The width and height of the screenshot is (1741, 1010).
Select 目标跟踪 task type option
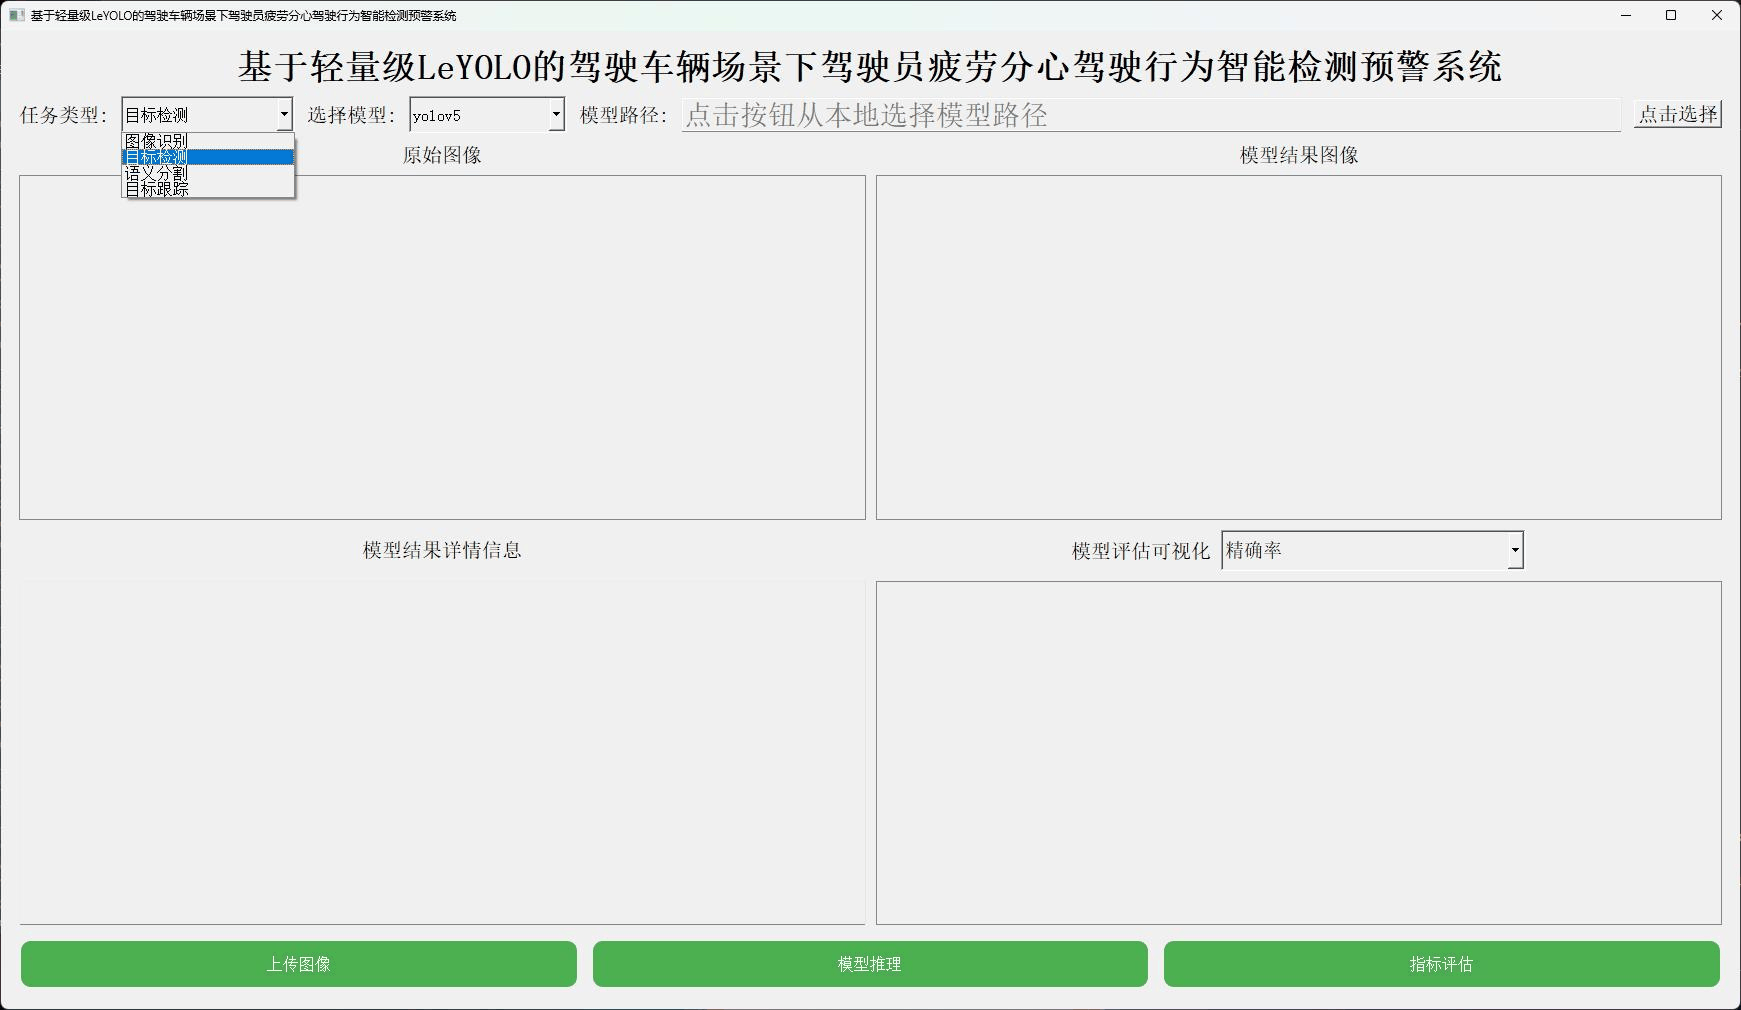208,188
